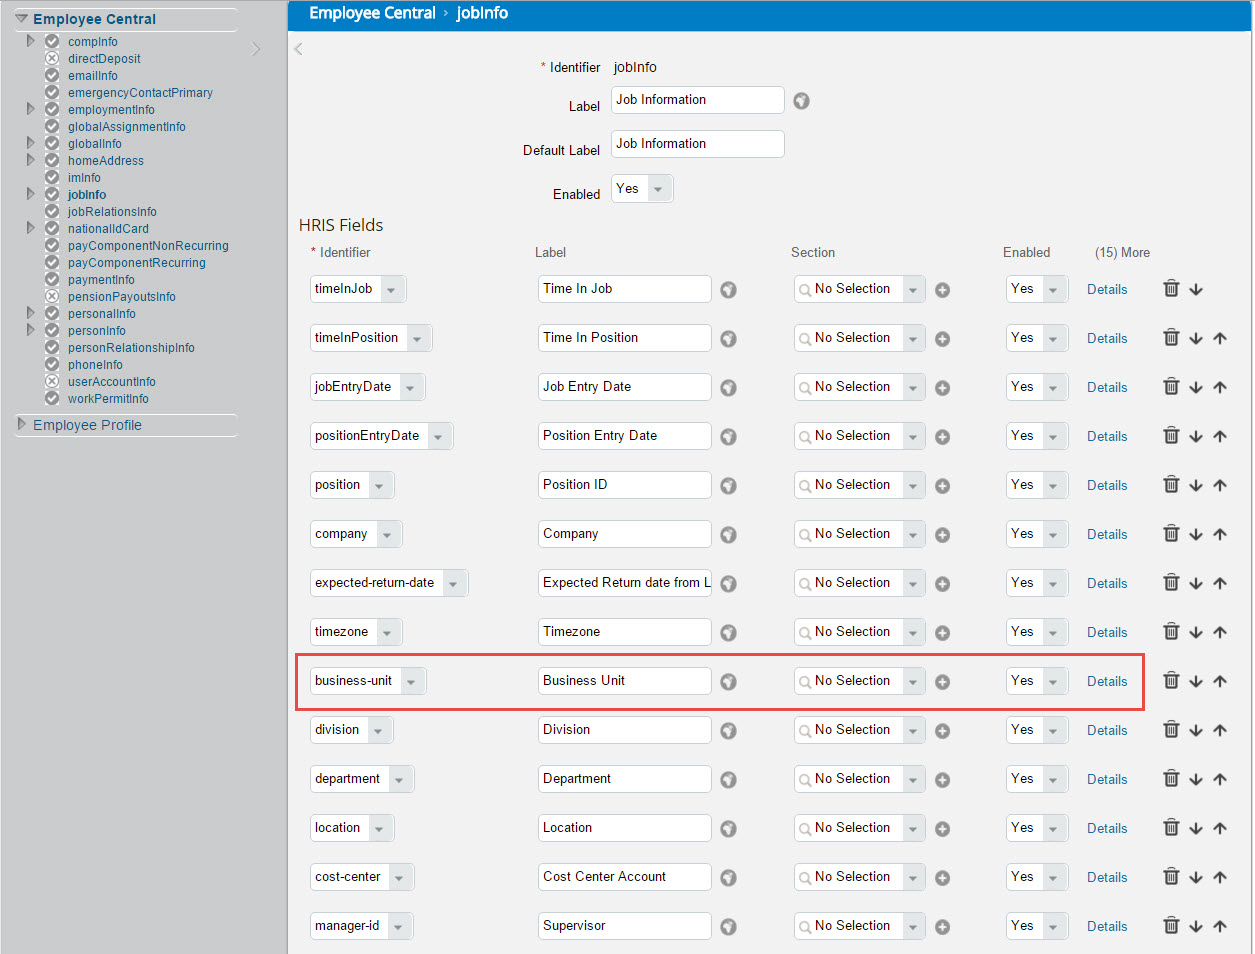Open translations for Business Unit label
Screen dimensions: 1255x954
click(x=729, y=682)
